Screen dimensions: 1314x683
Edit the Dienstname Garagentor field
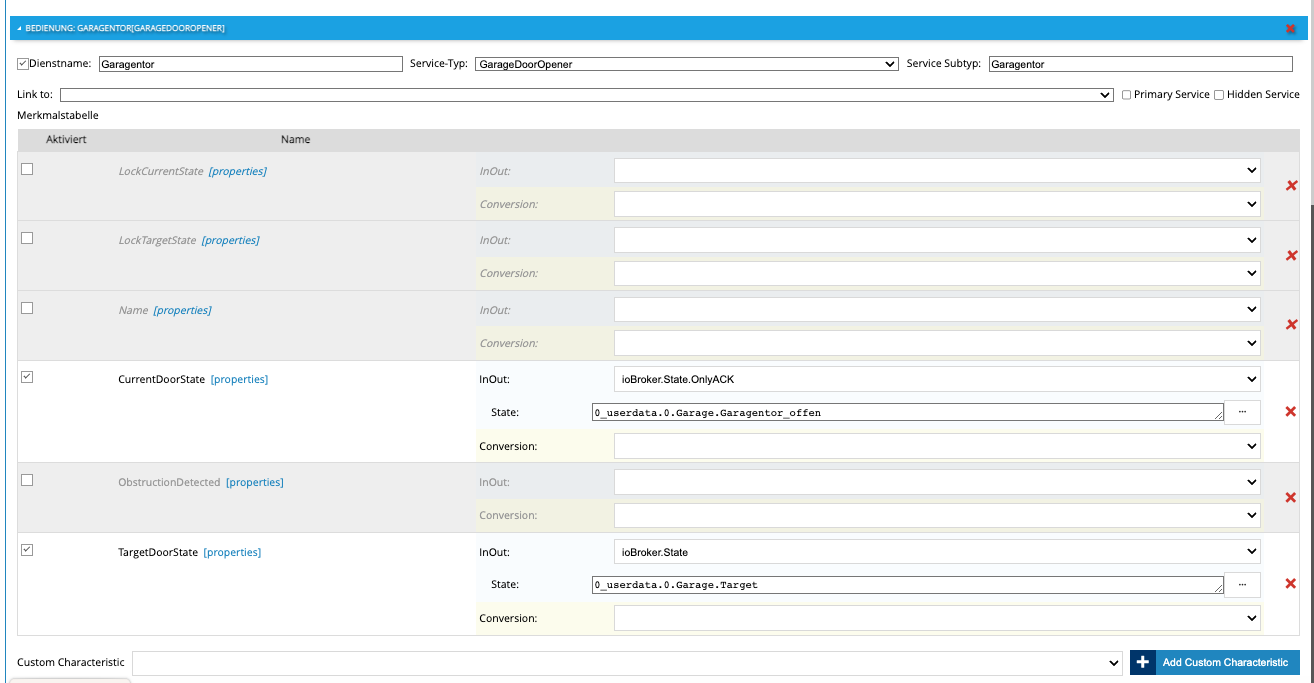click(249, 64)
